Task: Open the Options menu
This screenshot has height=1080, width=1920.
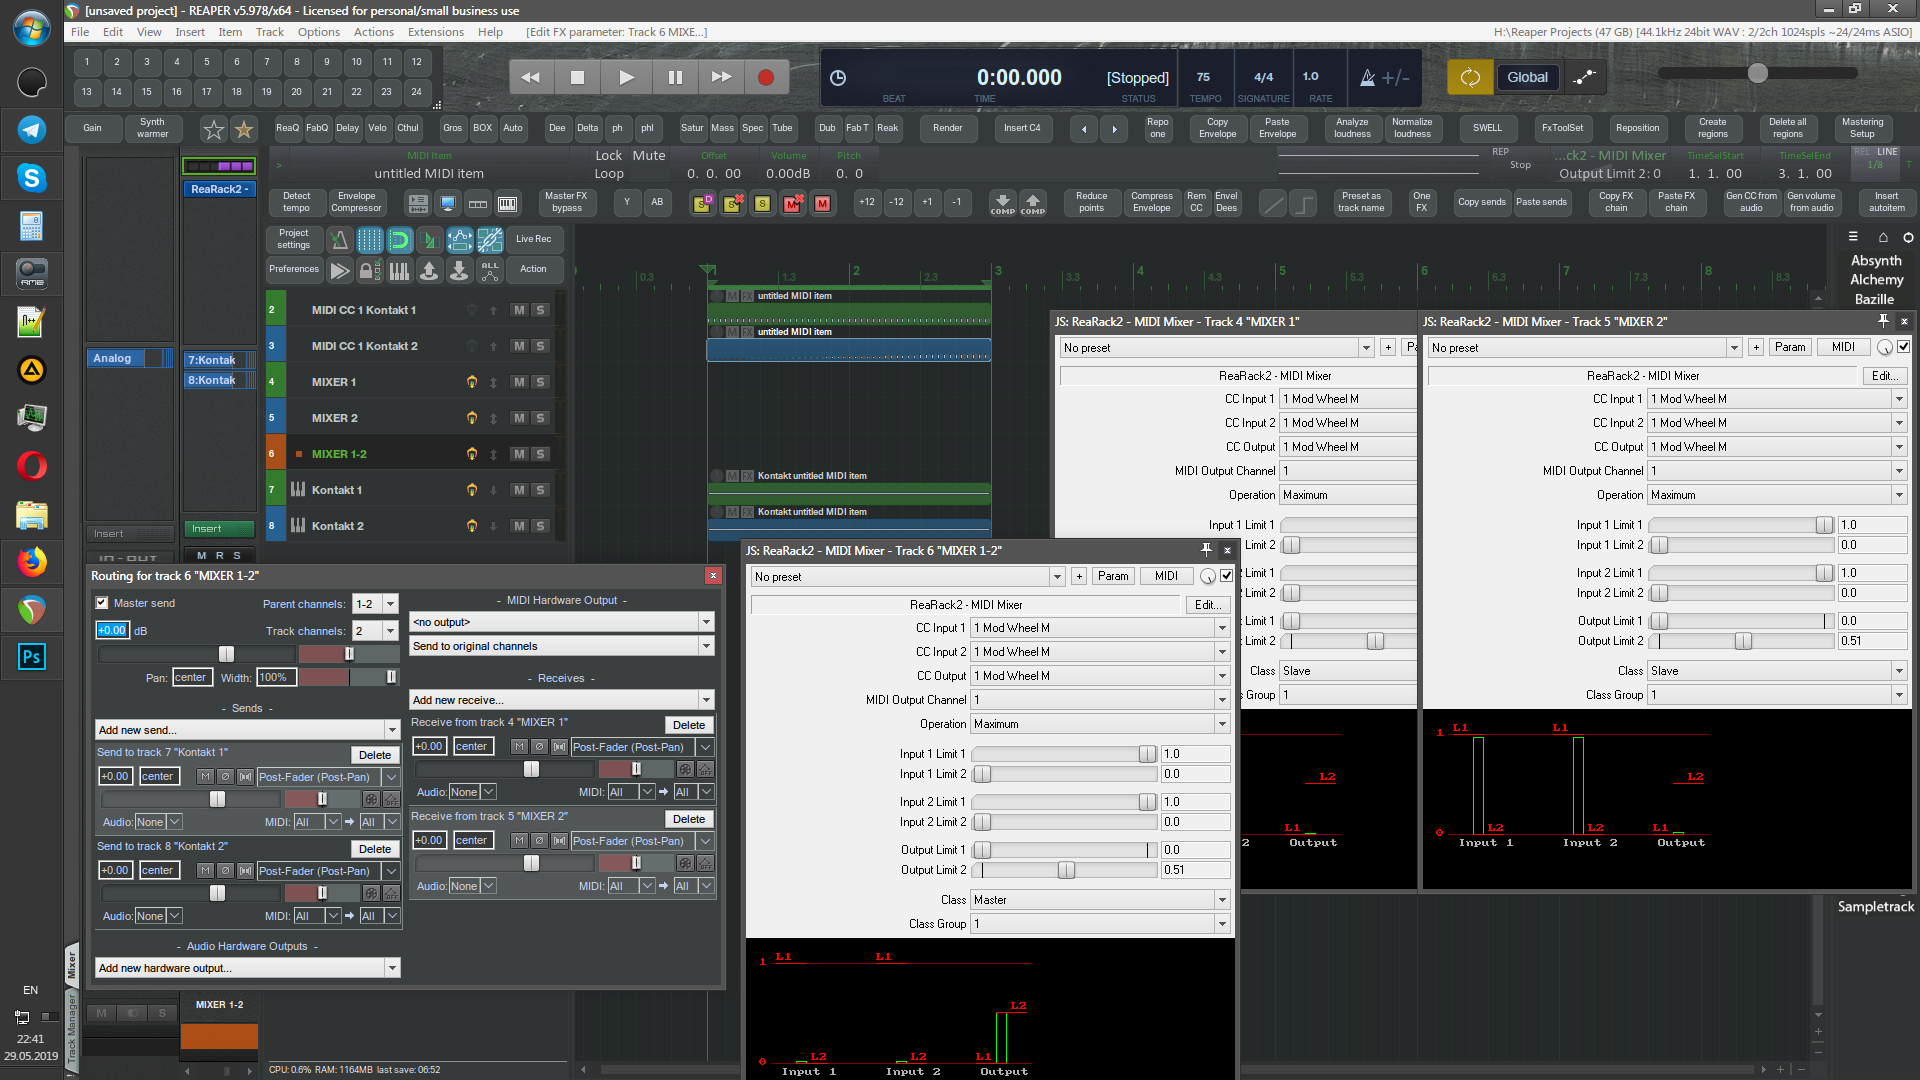Action: (x=318, y=32)
